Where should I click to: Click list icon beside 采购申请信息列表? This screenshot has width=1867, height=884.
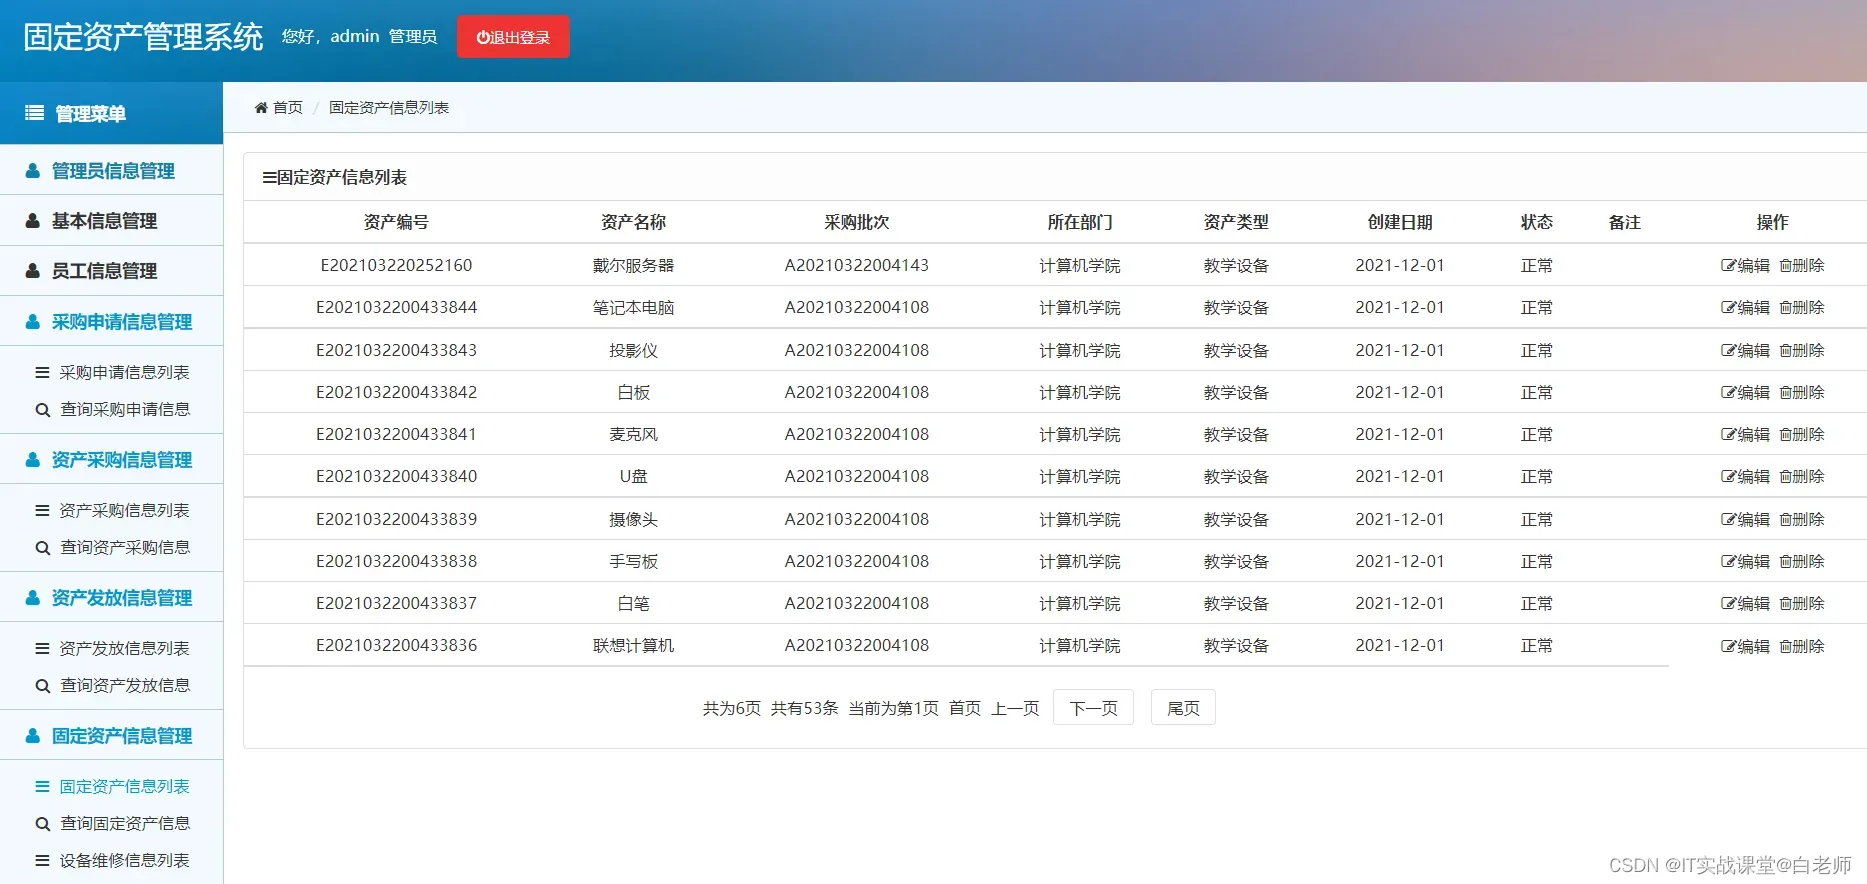pos(42,372)
